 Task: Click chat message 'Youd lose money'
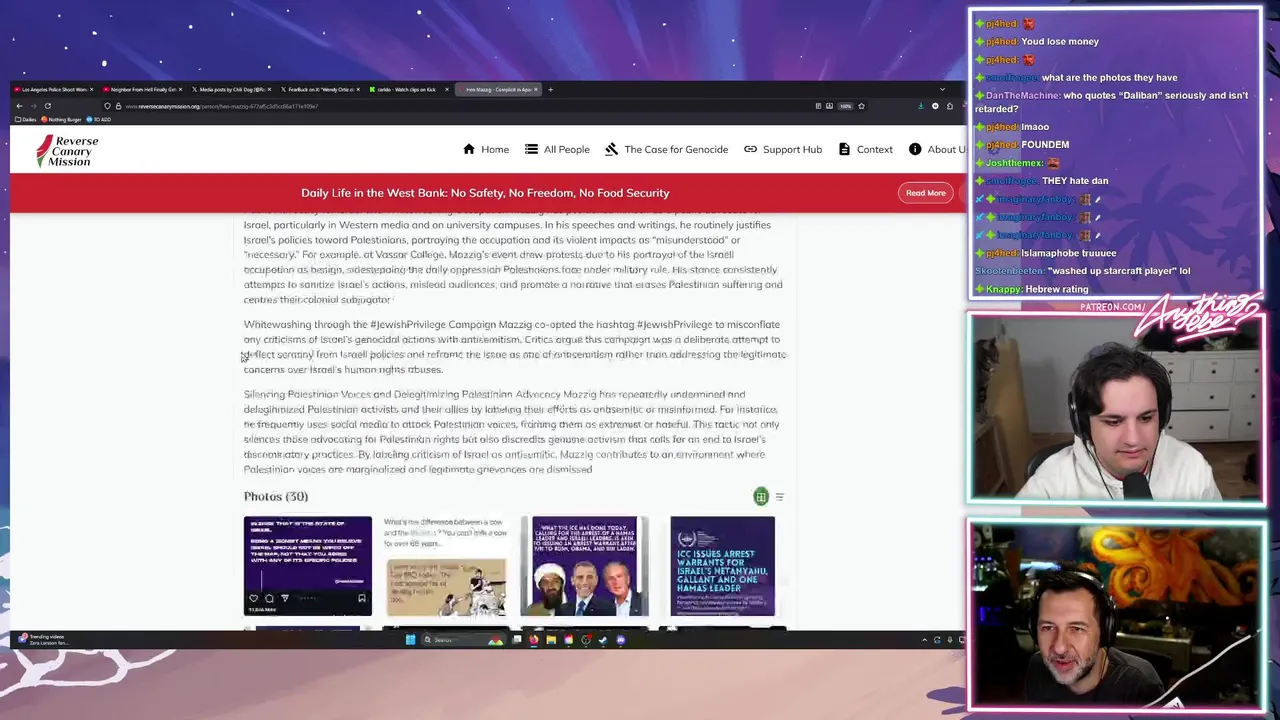pos(1060,42)
